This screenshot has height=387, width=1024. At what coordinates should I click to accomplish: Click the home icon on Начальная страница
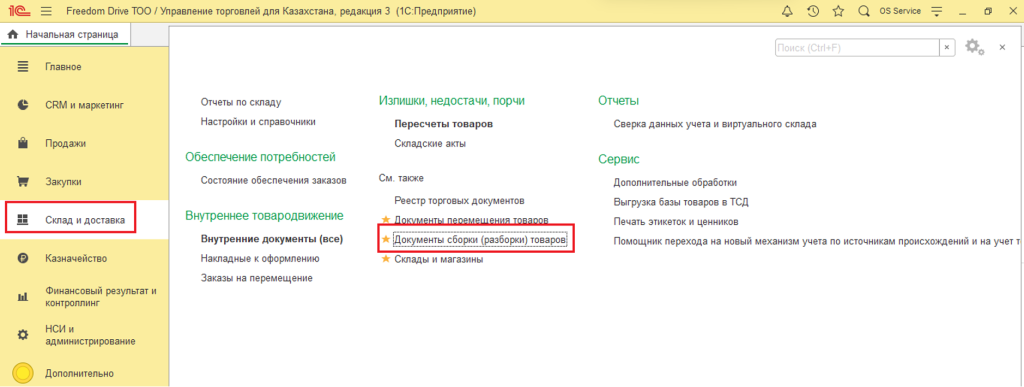pyautogui.click(x=12, y=35)
